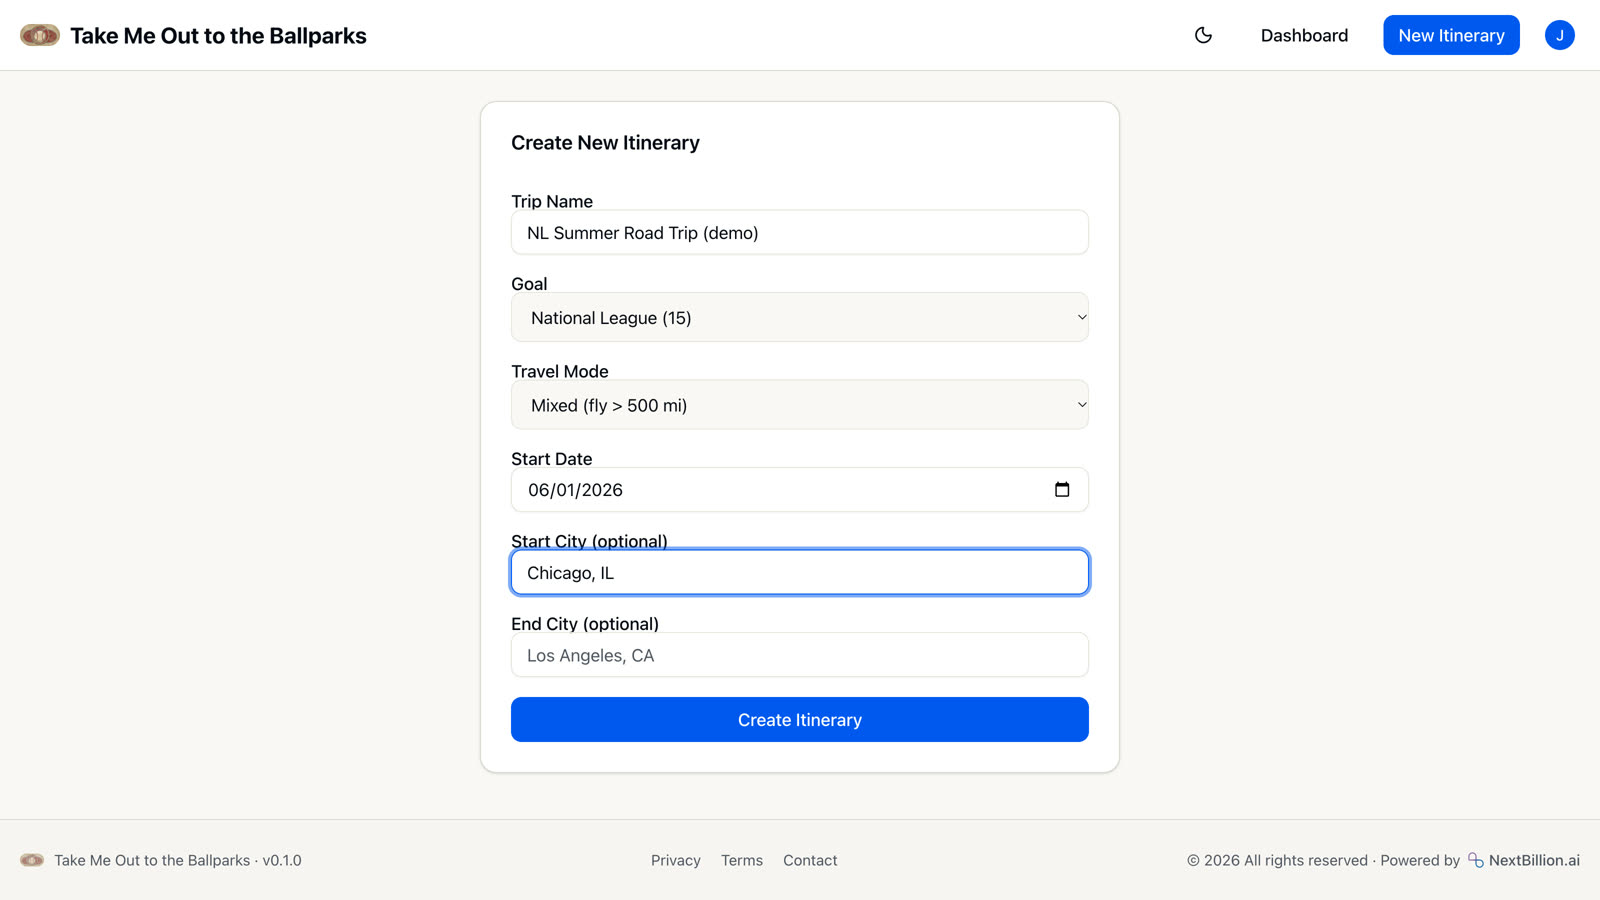Screen dimensions: 1600x900
Task: Focus the Trip Name input field
Action: click(800, 232)
